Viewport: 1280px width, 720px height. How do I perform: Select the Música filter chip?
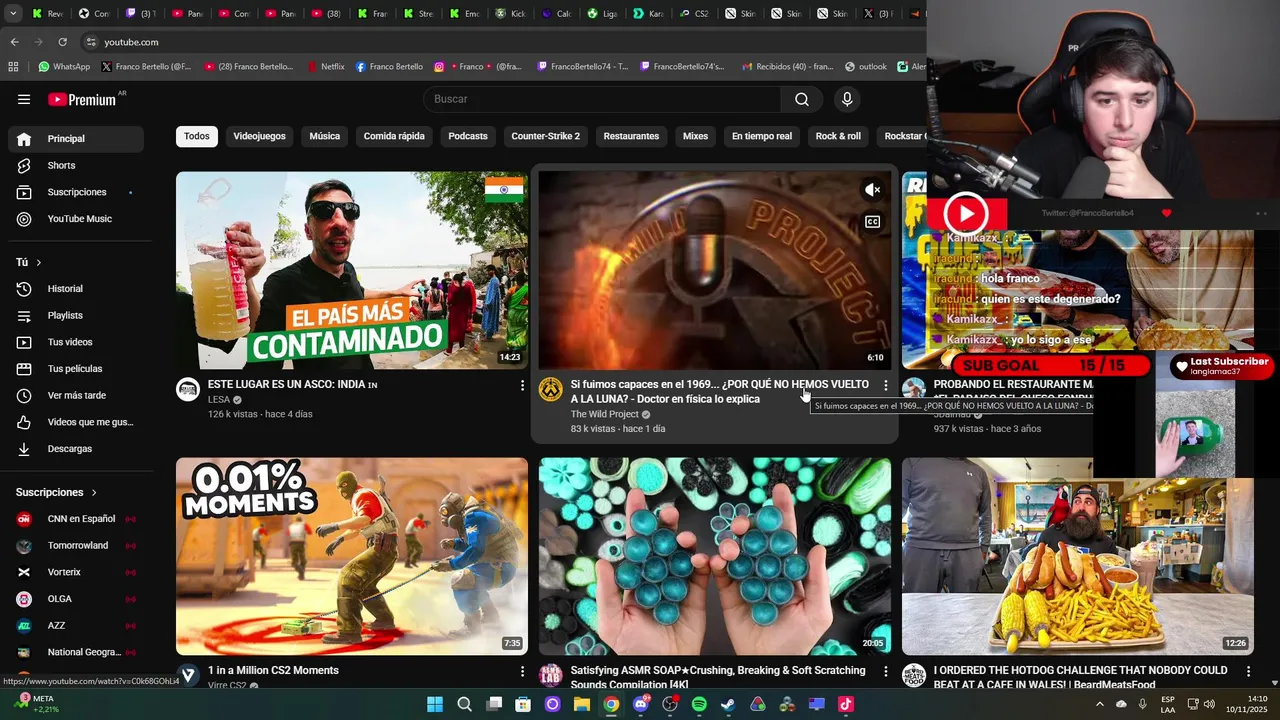point(324,136)
